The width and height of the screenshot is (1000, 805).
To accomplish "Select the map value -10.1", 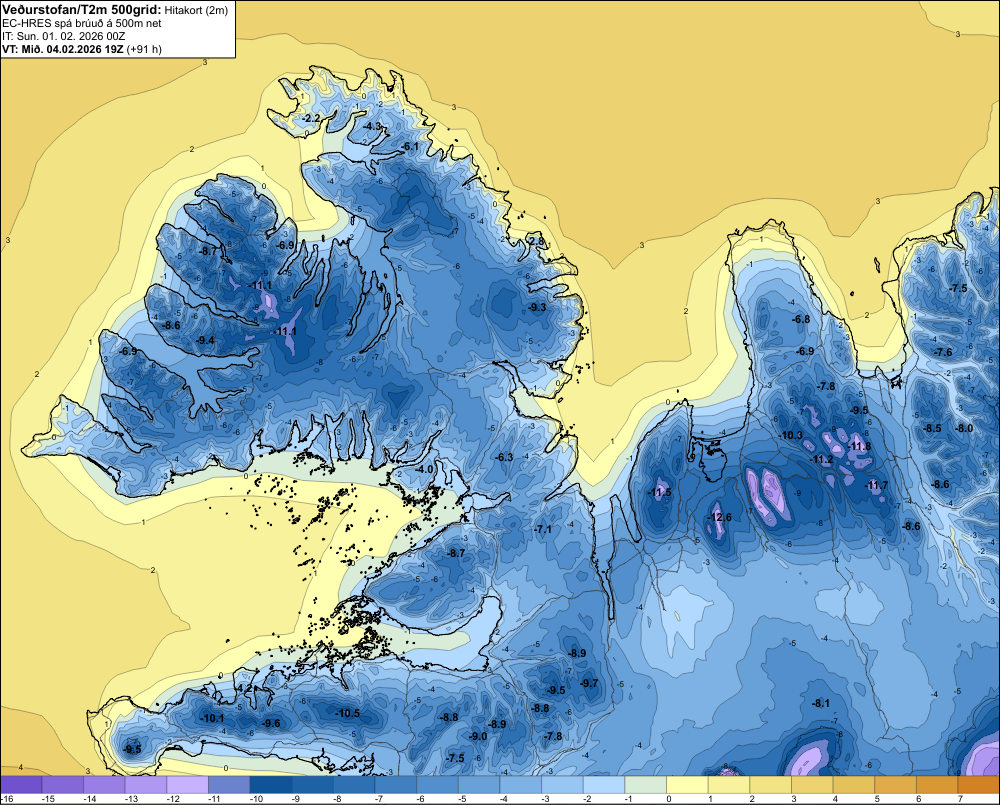I will (212, 718).
